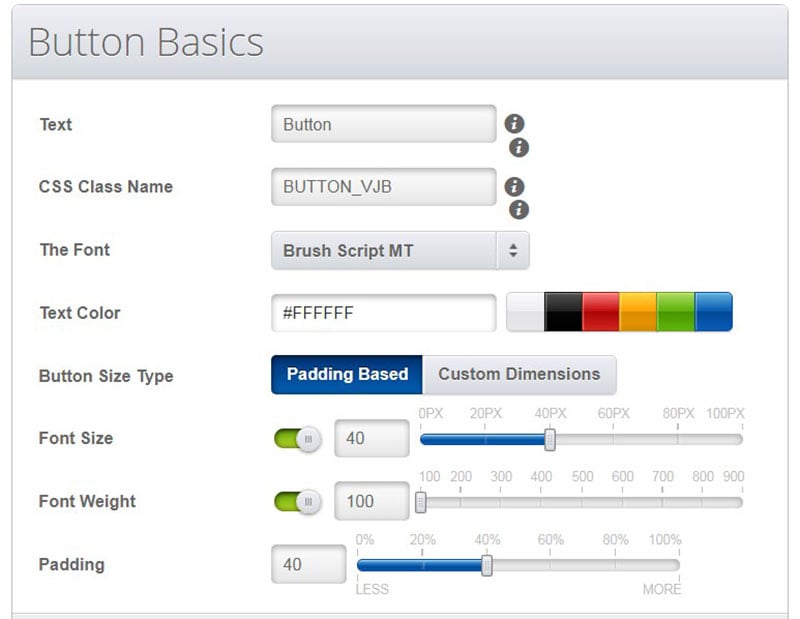800x619 pixels.
Task: Click the up-down arrows of the font selector
Action: tap(513, 251)
